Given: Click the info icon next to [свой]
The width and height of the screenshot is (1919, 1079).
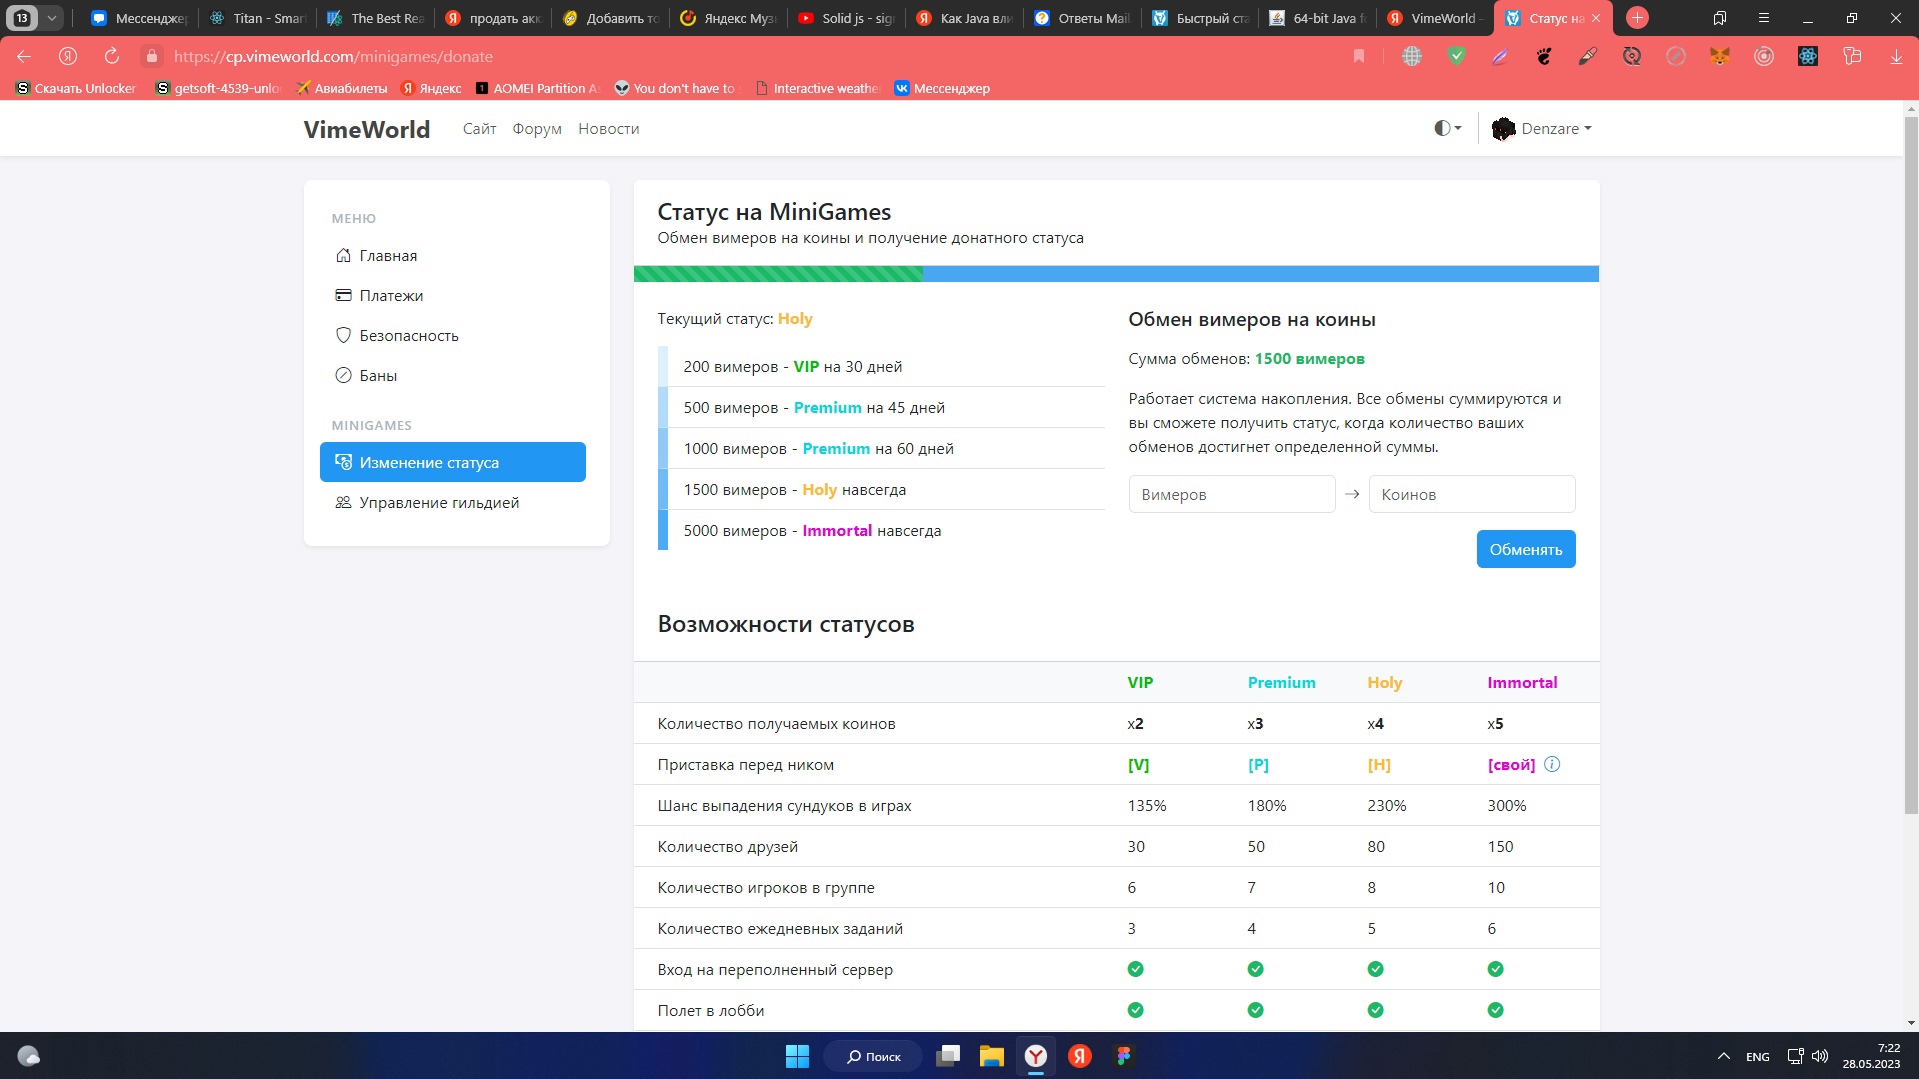Looking at the screenshot, I should [x=1551, y=764].
